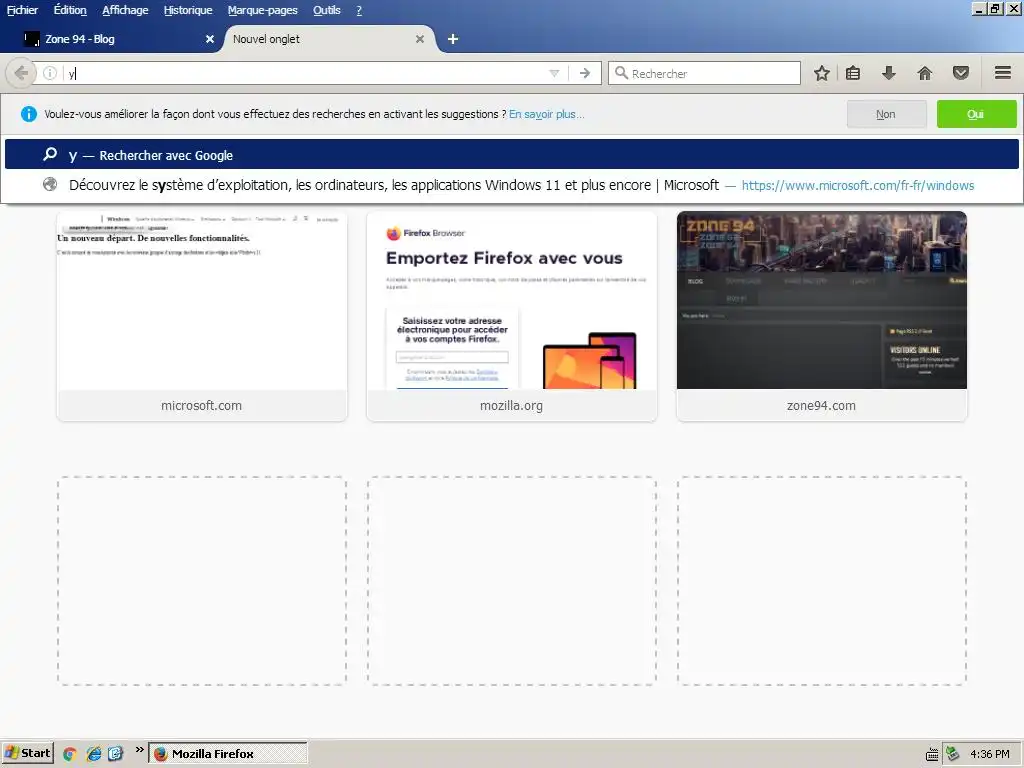Viewport: 1024px width, 768px height.
Task: Select 'y — Rechercher avec Google' suggestion
Action: coord(511,155)
